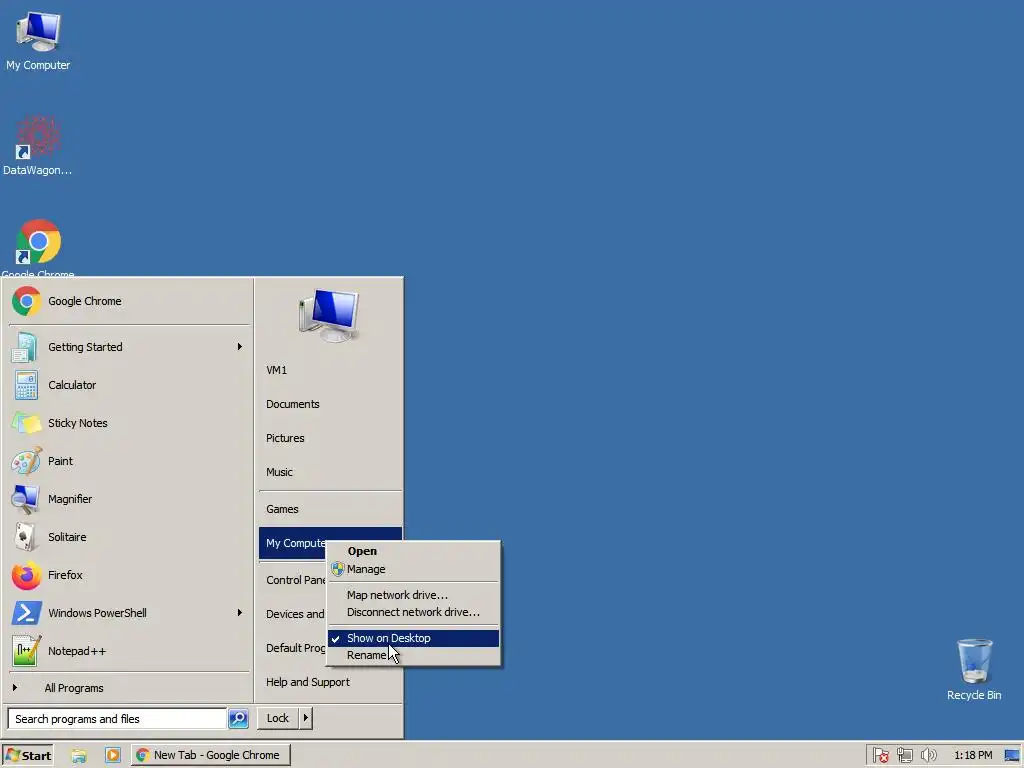Viewport: 1024px width, 768px height.
Task: Expand Windows PowerShell submenu arrow
Action: tap(240, 613)
